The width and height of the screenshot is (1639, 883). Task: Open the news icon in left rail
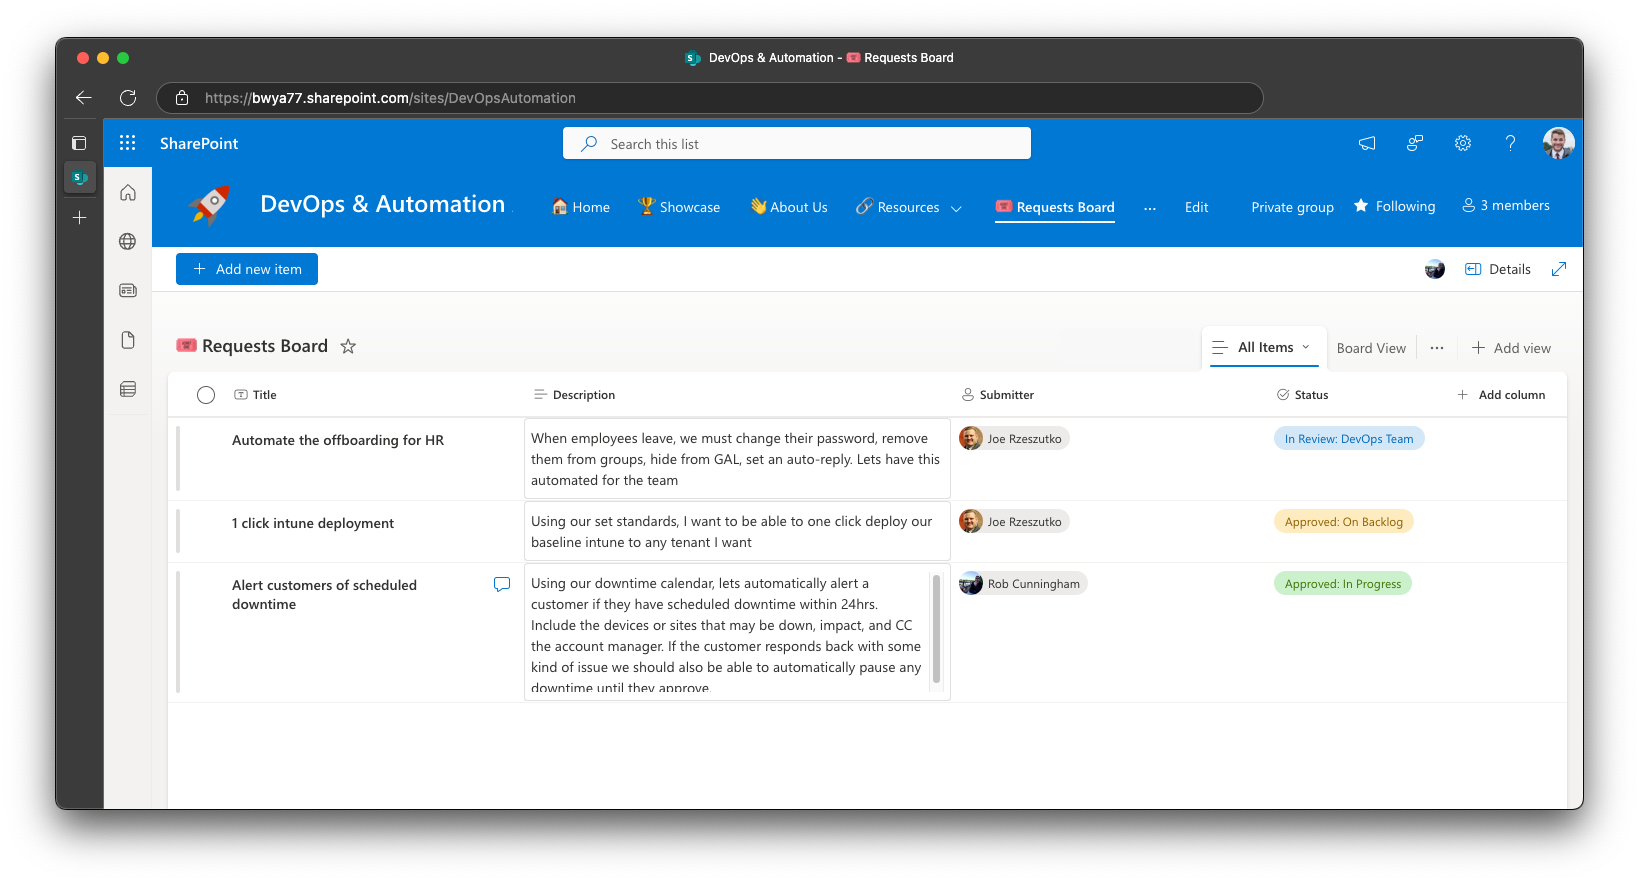tap(128, 290)
